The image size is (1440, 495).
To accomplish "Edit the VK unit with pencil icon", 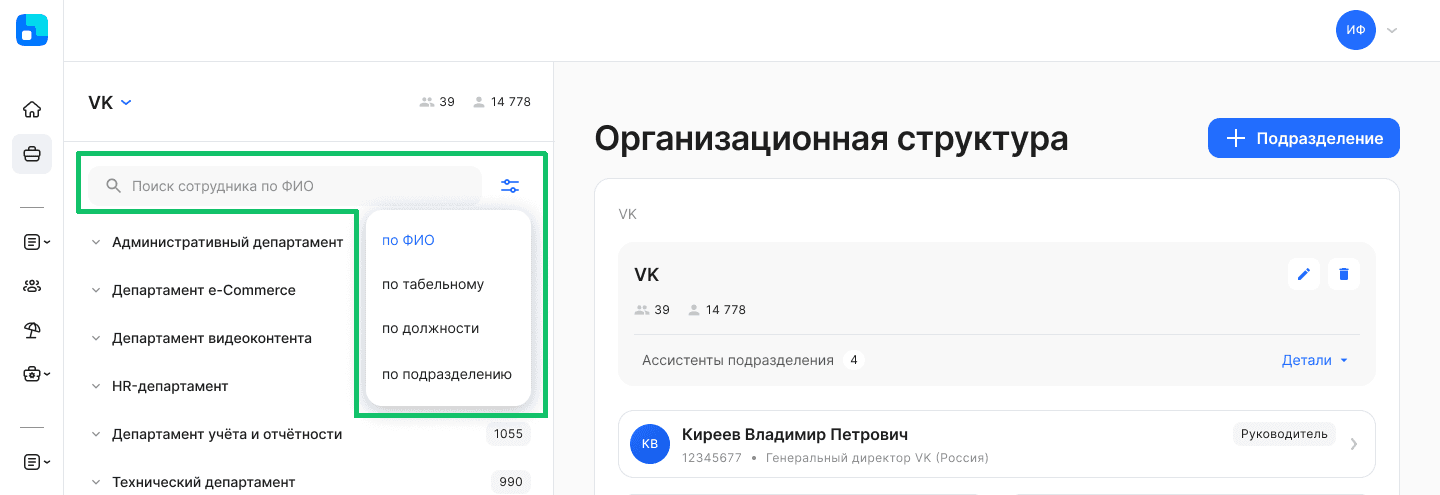I will click(1304, 274).
